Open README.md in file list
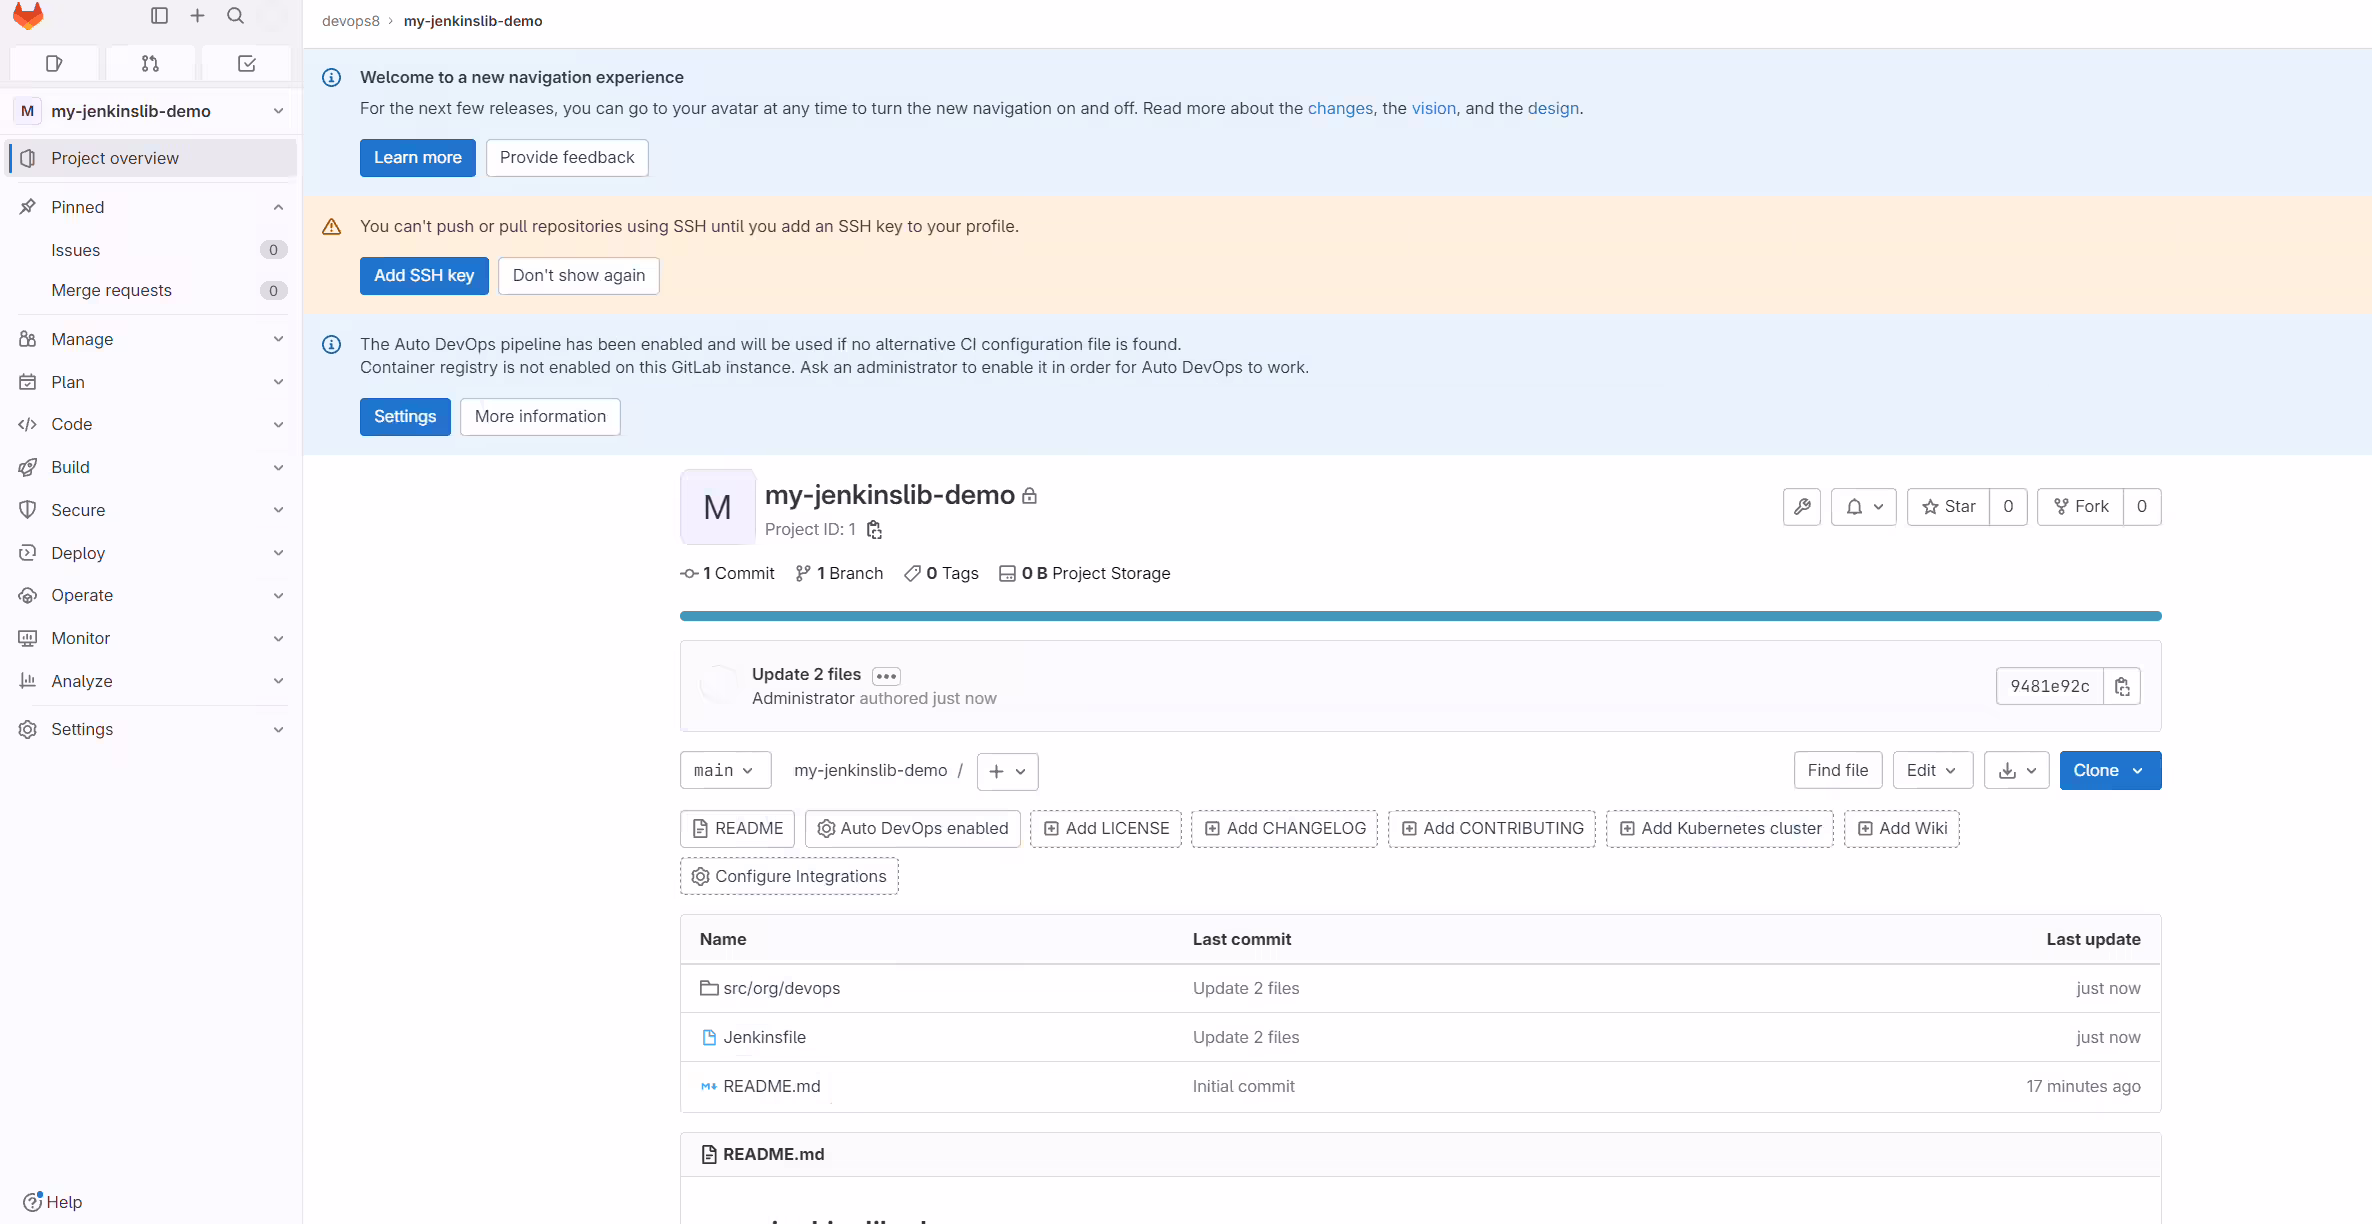 pos(771,1086)
